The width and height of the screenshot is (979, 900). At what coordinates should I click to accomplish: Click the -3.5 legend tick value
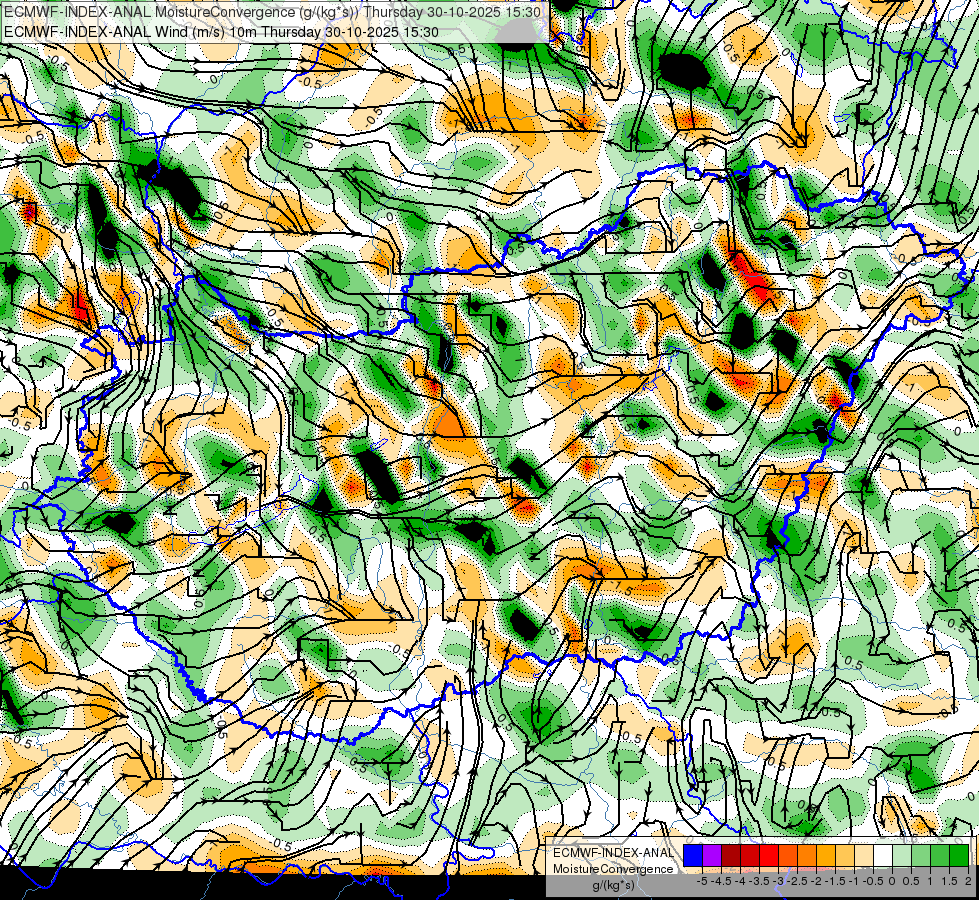[759, 881]
